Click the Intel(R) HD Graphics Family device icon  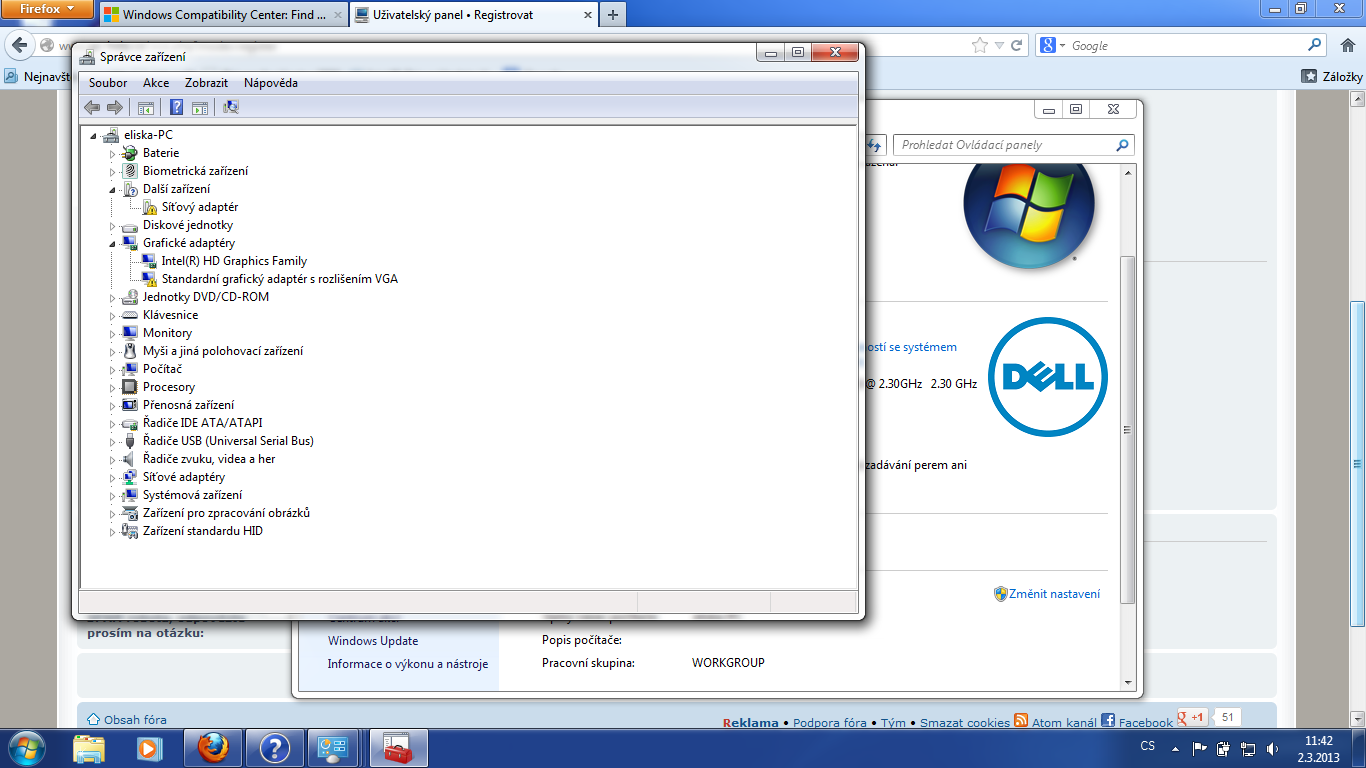pos(148,261)
